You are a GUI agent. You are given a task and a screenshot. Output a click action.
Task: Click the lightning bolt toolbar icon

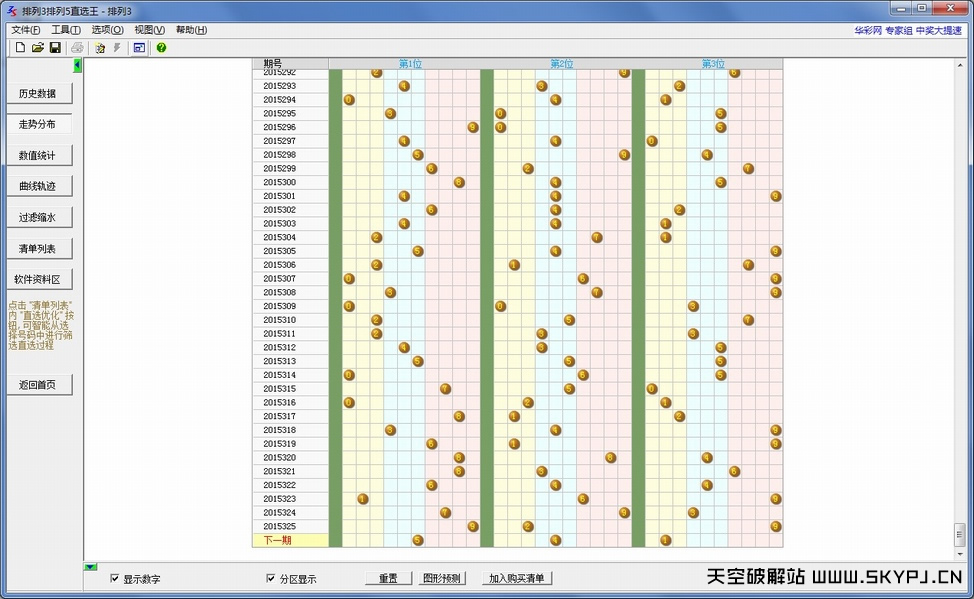(117, 47)
